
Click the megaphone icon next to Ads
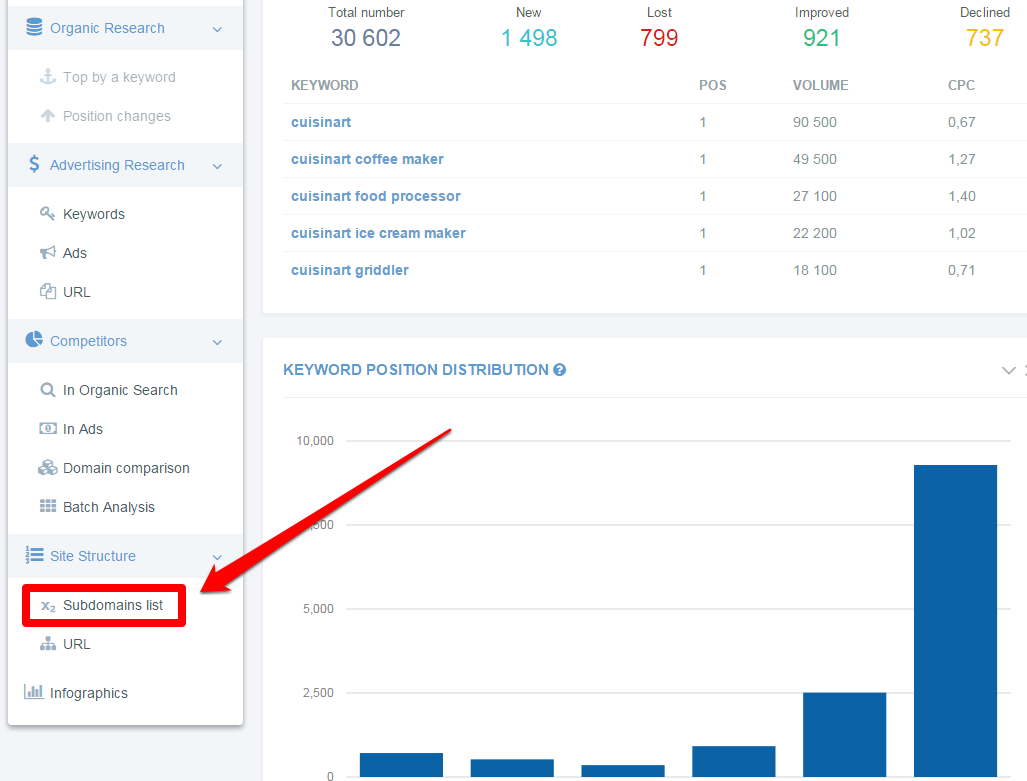pyautogui.click(x=48, y=252)
